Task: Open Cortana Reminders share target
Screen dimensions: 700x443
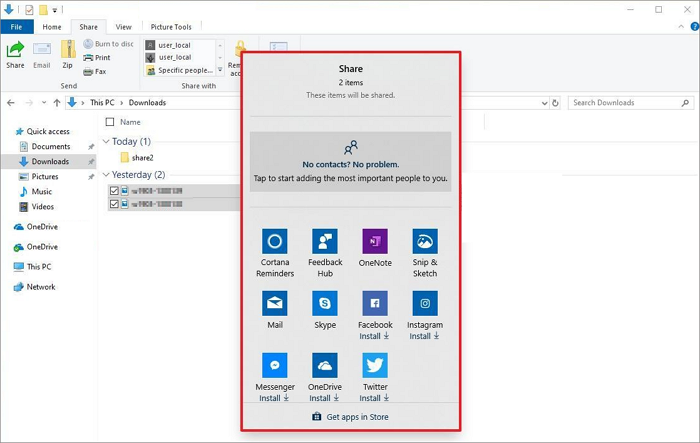Action: (x=275, y=241)
